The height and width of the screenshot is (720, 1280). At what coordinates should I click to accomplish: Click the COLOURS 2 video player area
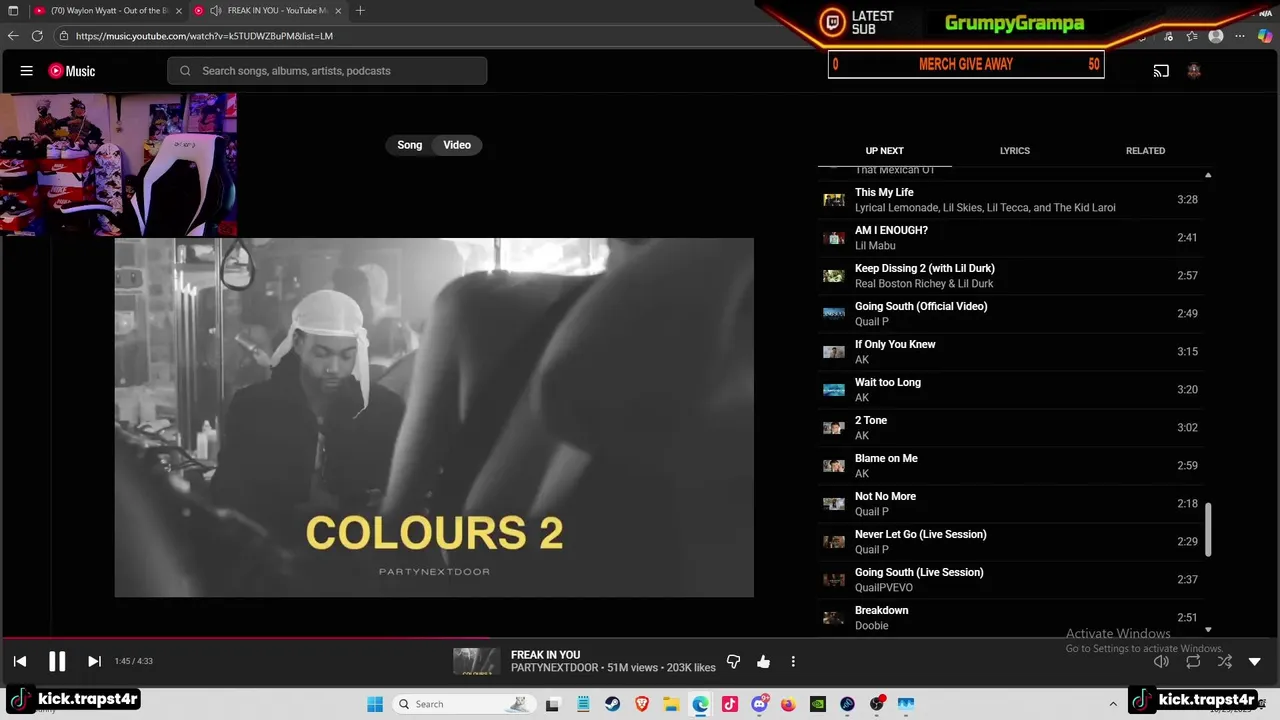(x=434, y=417)
